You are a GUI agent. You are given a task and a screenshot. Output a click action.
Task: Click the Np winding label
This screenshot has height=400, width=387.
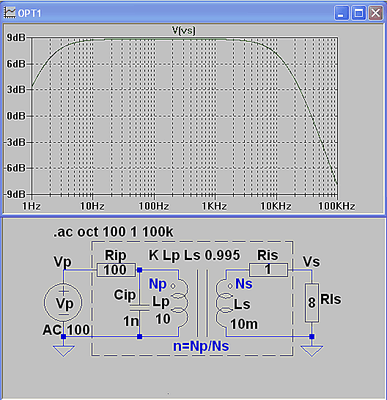[x=158, y=284]
